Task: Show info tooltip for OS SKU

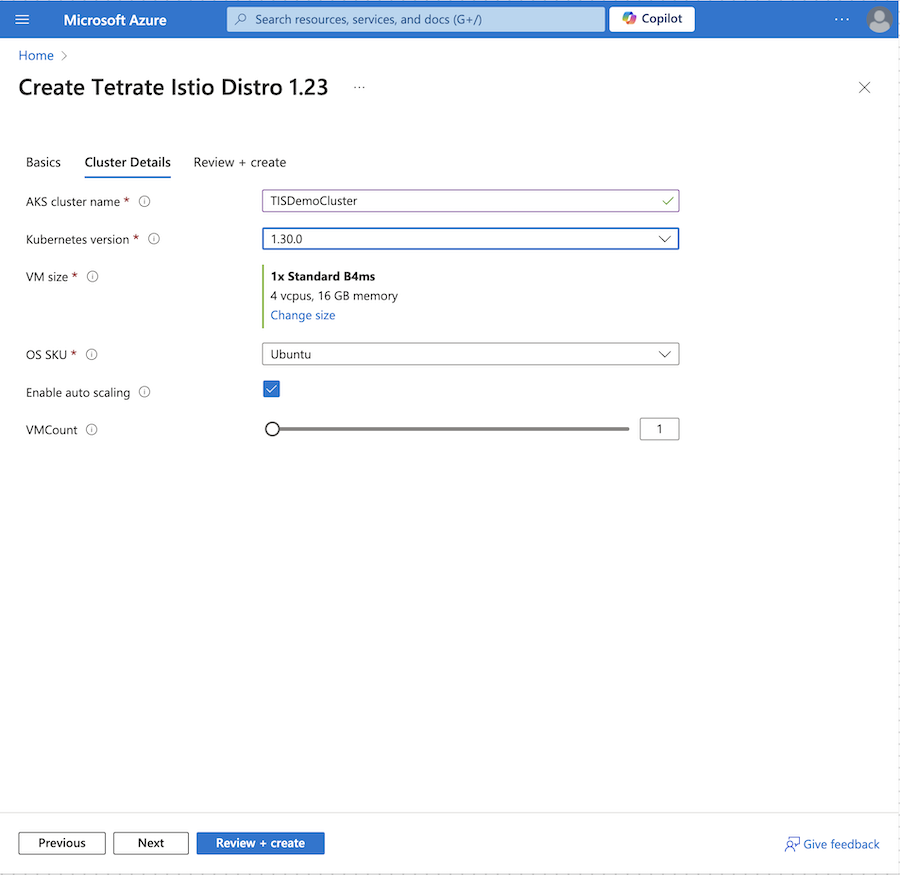Action: click(x=91, y=354)
